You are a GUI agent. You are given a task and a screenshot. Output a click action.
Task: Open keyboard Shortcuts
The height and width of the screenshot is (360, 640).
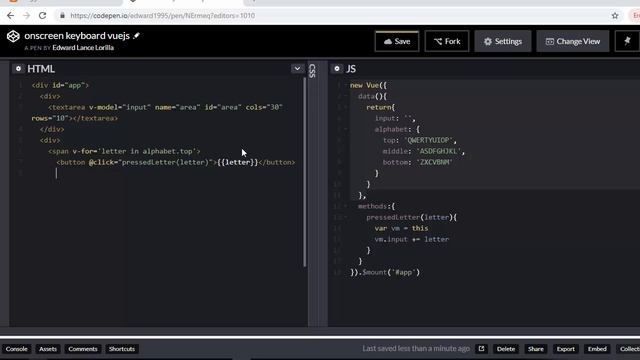(x=122, y=349)
